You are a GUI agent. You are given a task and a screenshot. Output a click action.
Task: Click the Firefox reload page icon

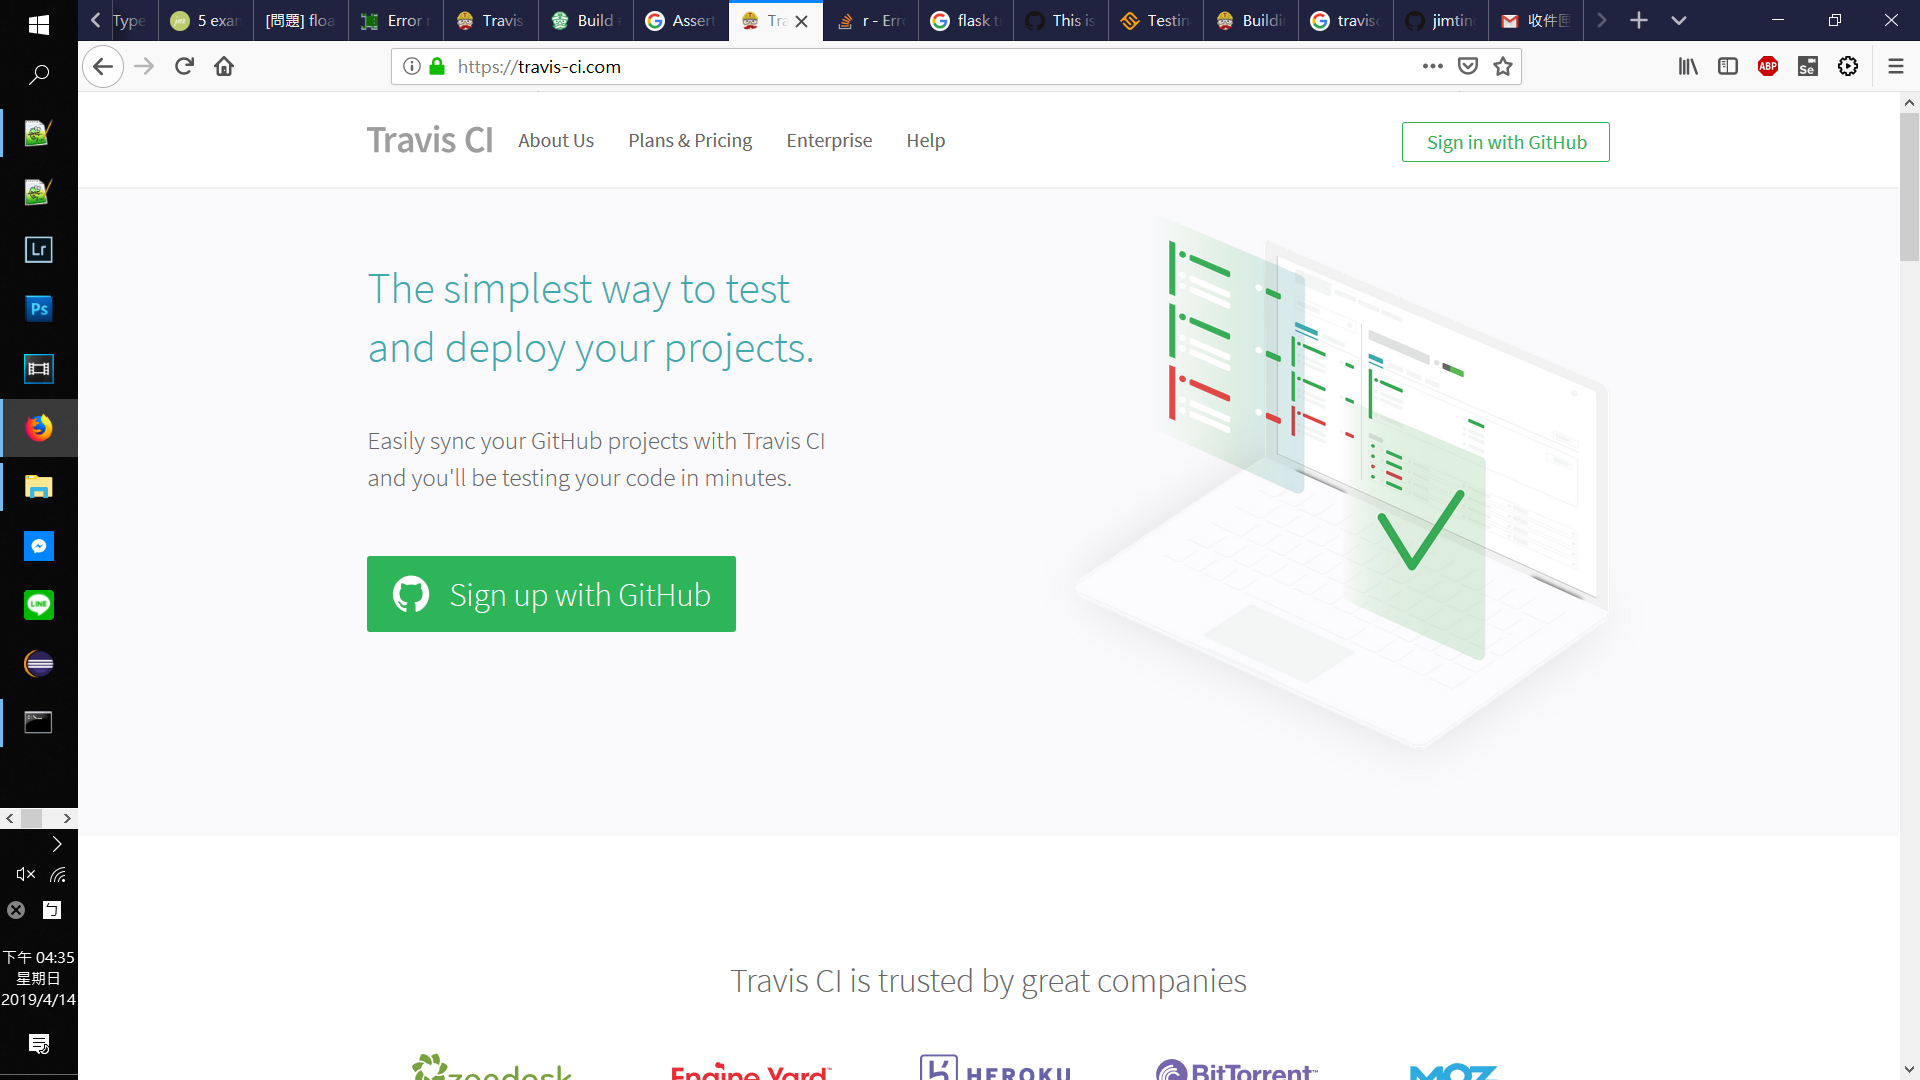coord(184,66)
